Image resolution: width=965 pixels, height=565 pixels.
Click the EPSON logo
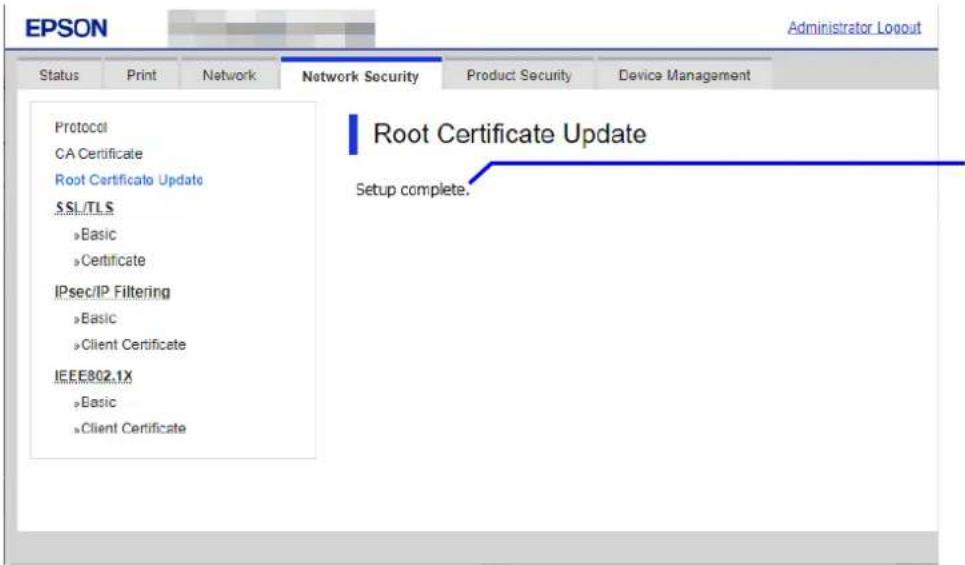(x=66, y=28)
